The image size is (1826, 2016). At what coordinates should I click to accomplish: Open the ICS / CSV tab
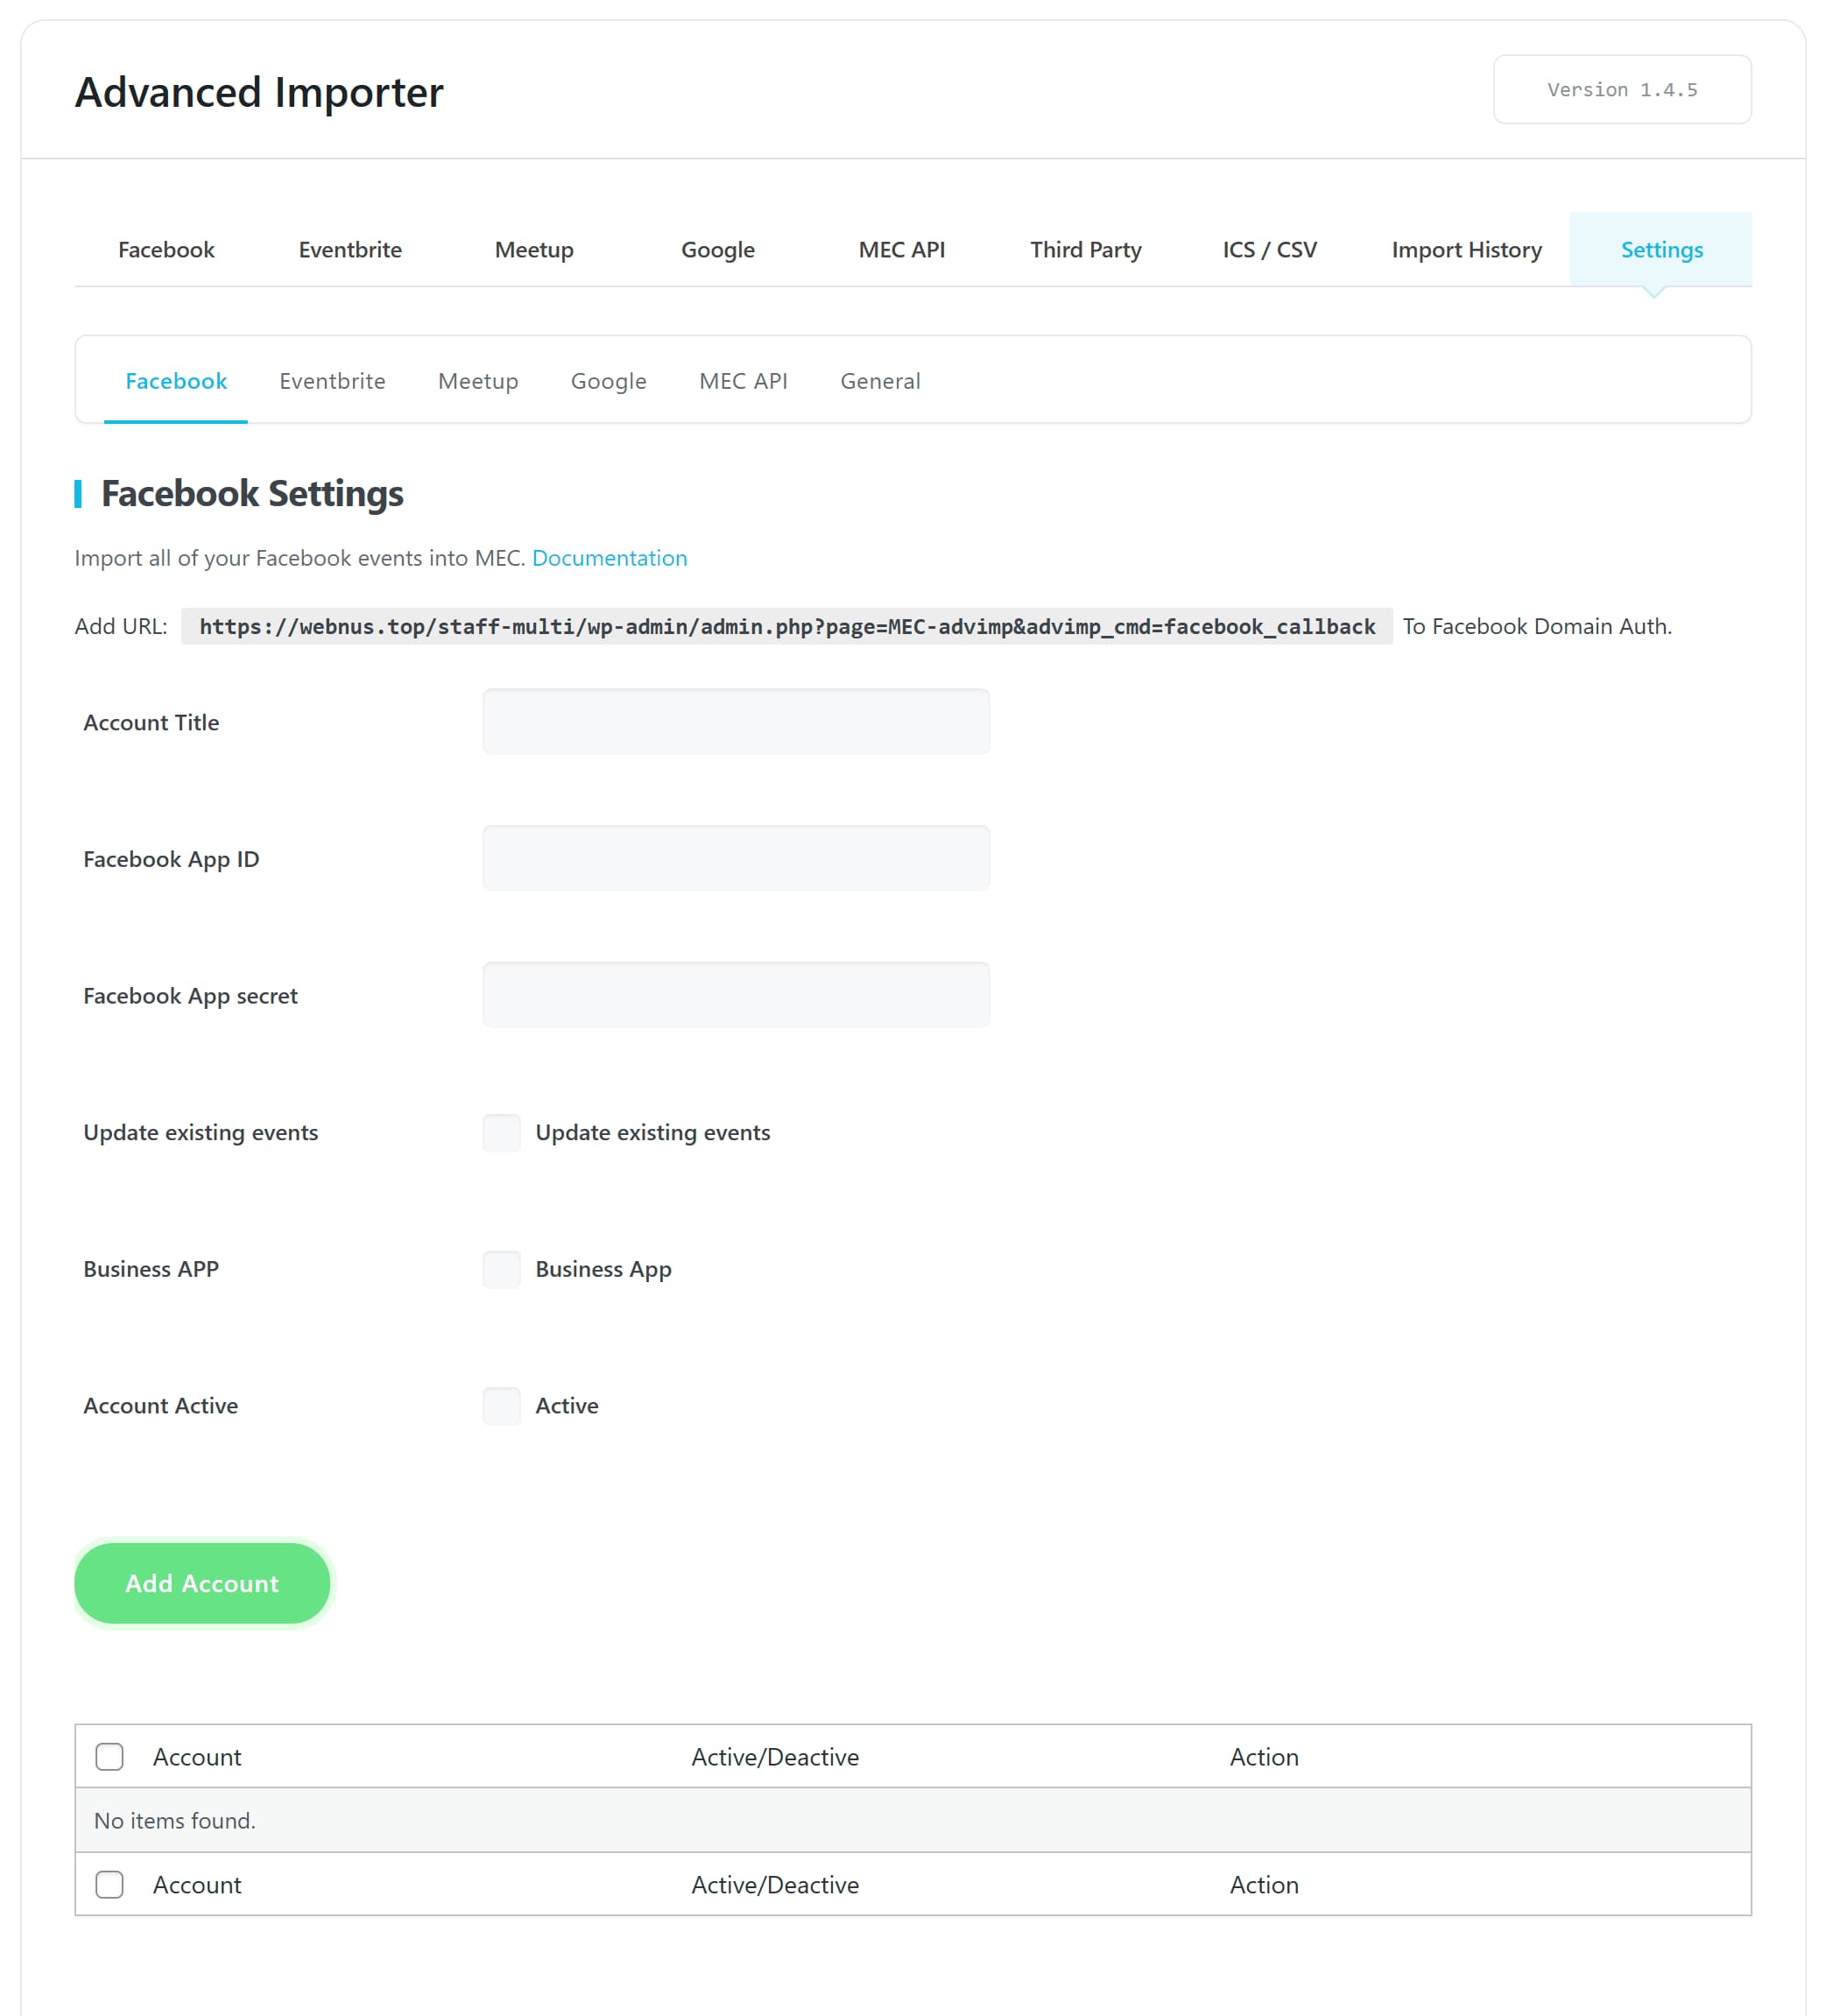click(x=1269, y=249)
